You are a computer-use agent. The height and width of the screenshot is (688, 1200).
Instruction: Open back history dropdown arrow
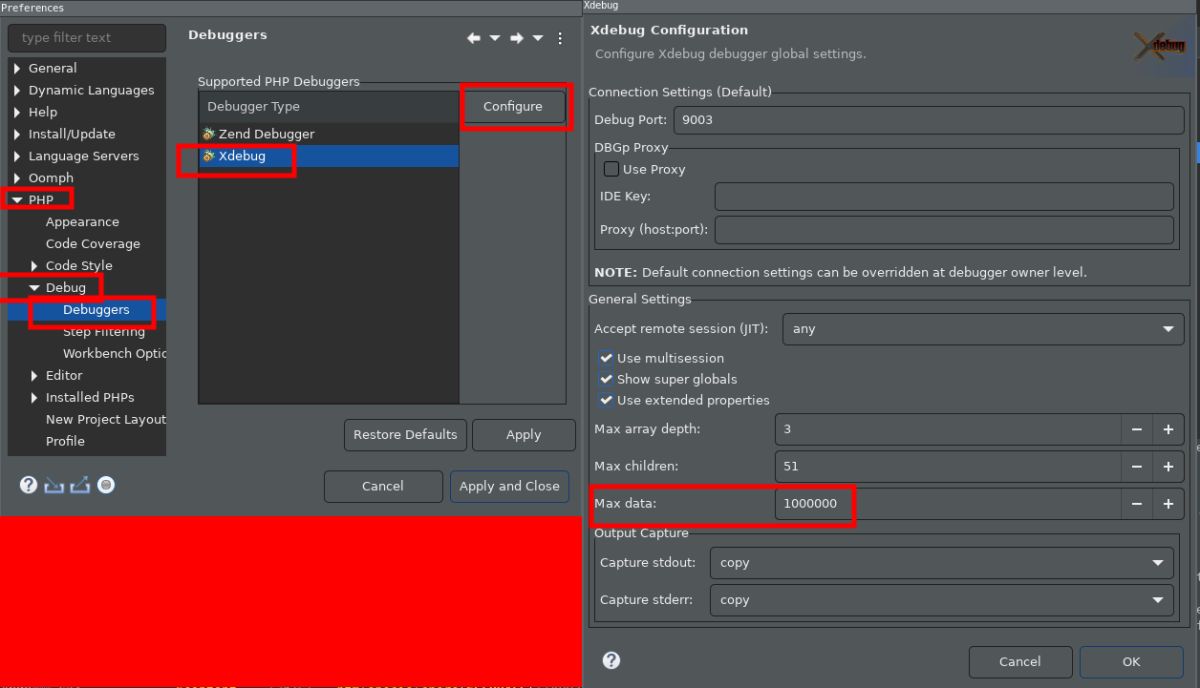[x=495, y=38]
